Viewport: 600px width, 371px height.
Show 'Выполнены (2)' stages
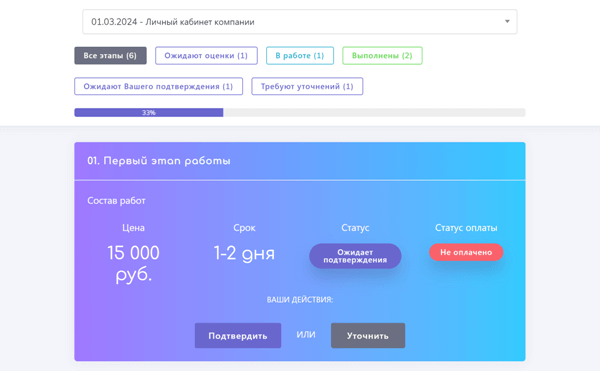click(382, 55)
